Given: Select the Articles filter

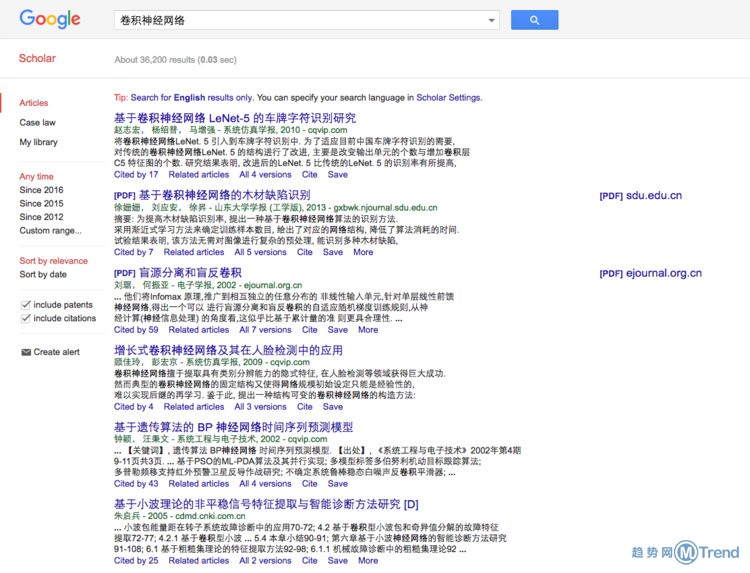Looking at the screenshot, I should point(33,103).
